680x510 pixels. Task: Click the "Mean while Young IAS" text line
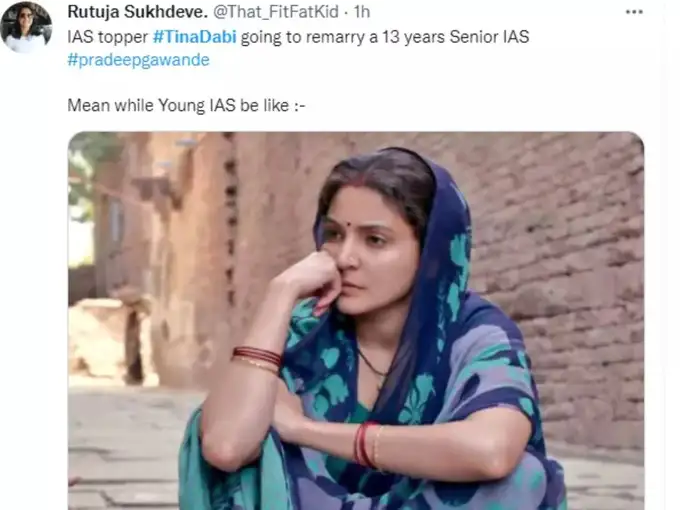point(186,105)
